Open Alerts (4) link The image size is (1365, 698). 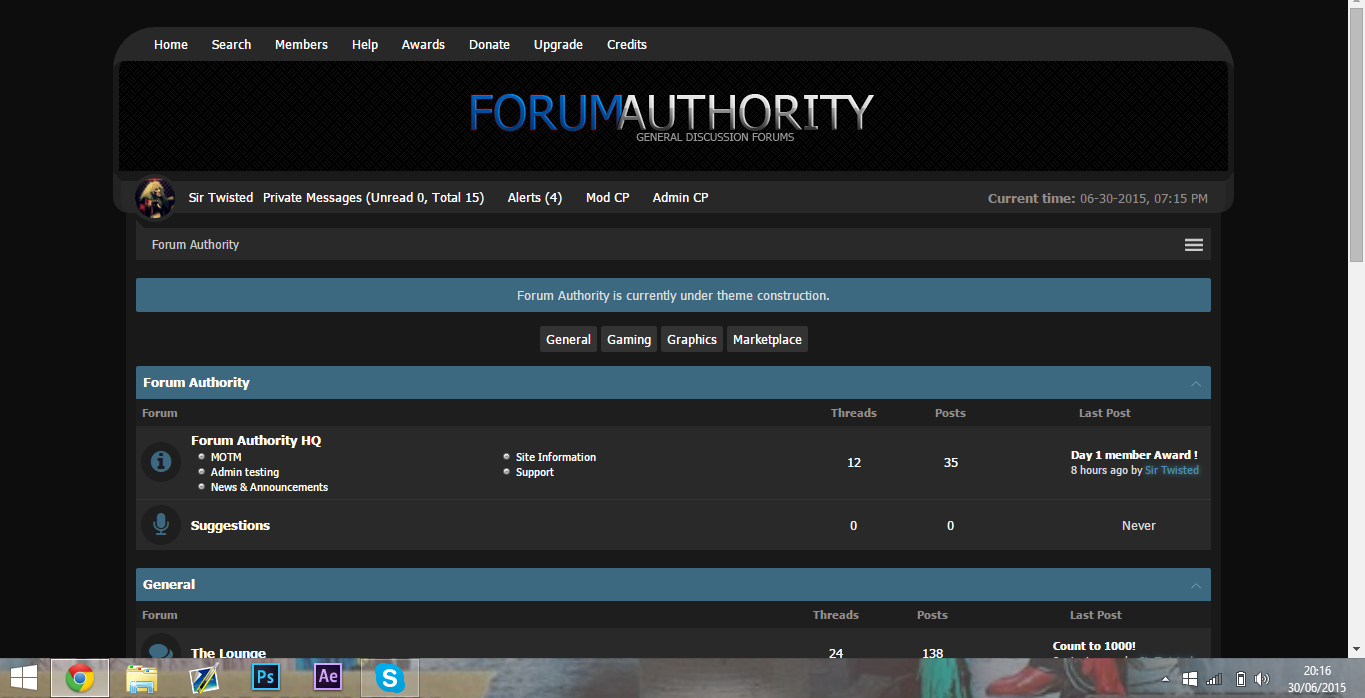point(535,198)
